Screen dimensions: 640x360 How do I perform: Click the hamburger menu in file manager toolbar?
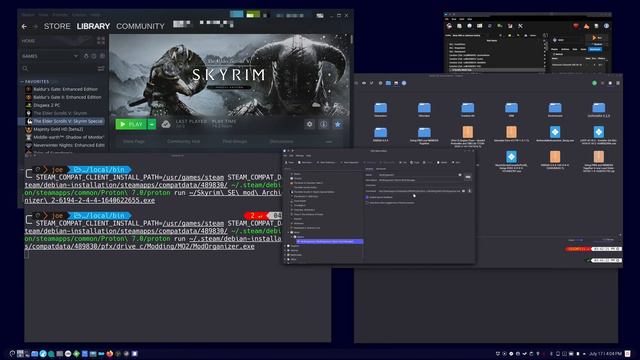pyautogui.click(x=618, y=83)
